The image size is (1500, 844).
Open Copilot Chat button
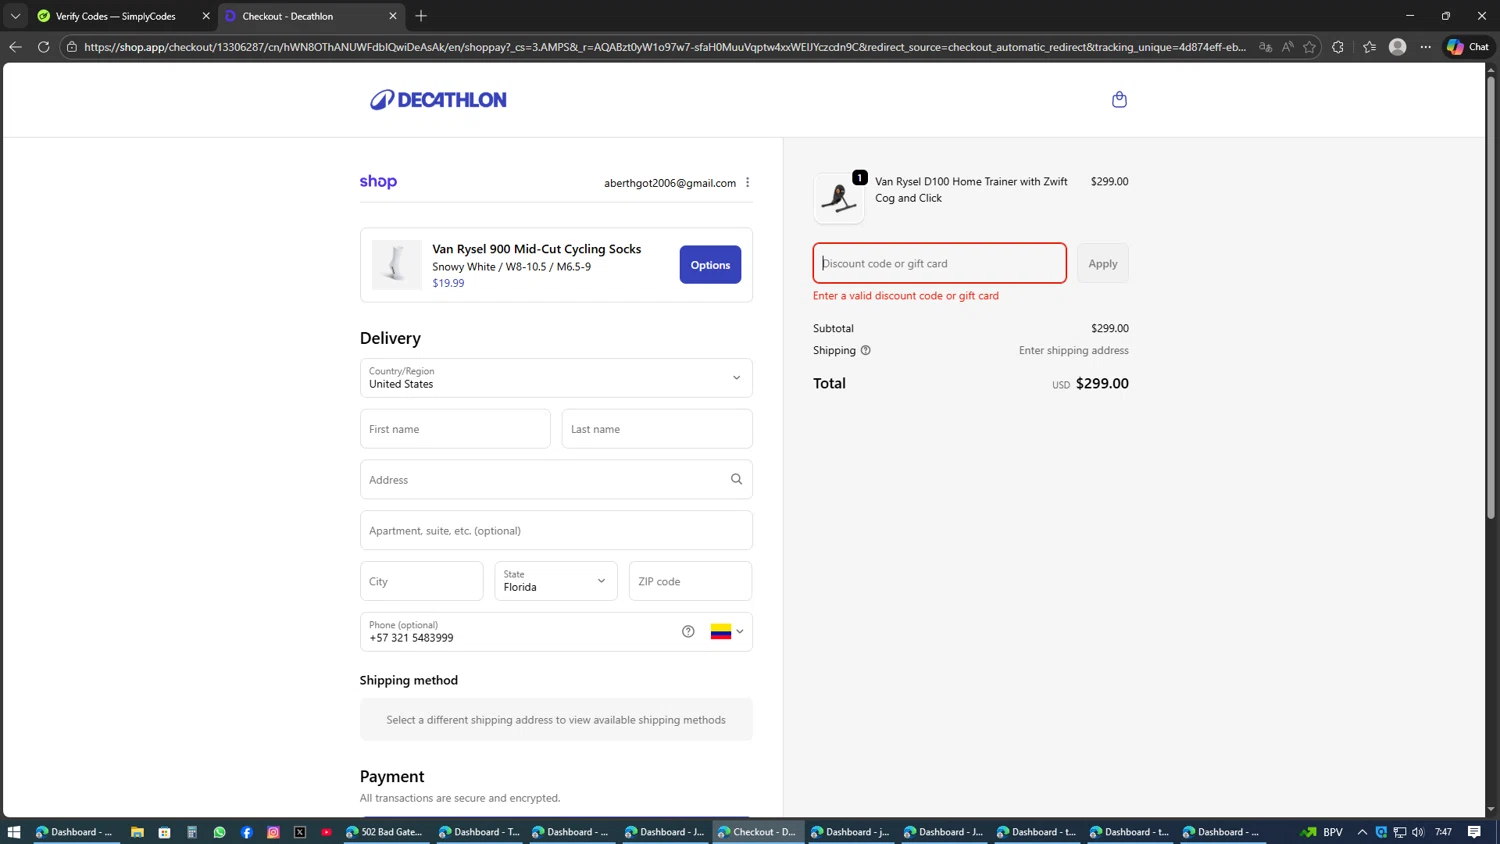[x=1468, y=47]
